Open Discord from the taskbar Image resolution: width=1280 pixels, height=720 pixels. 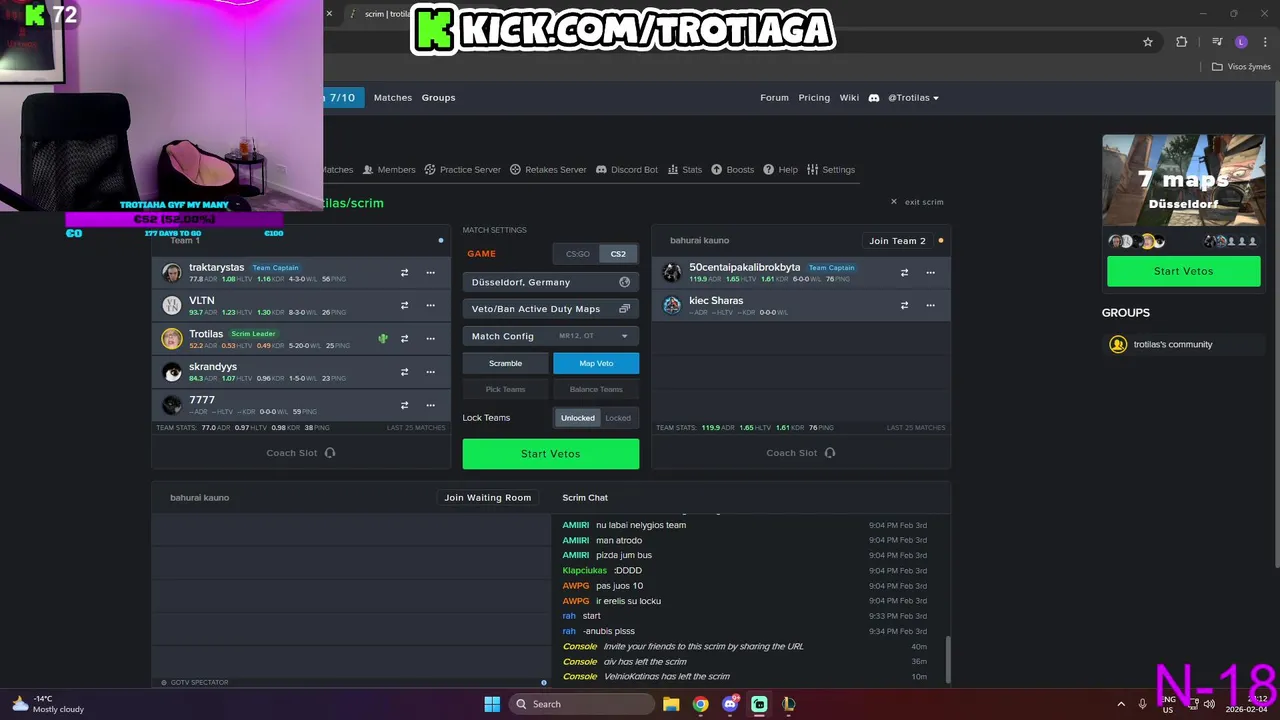(730, 704)
